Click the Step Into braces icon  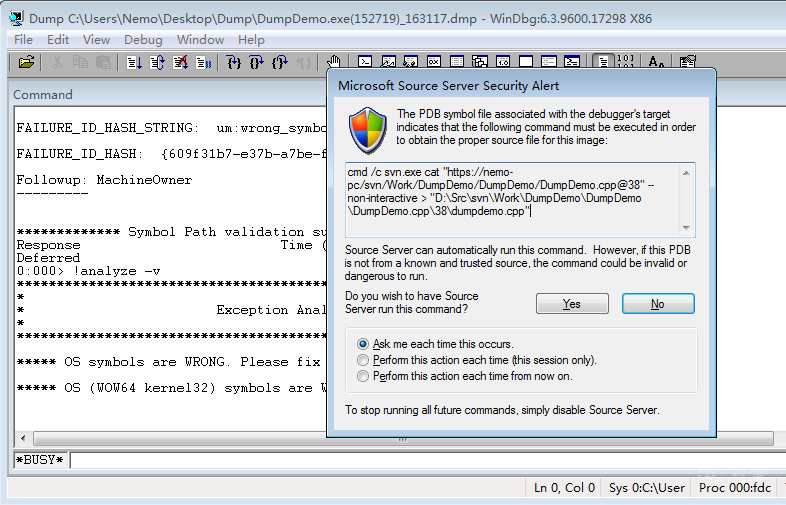(x=234, y=62)
